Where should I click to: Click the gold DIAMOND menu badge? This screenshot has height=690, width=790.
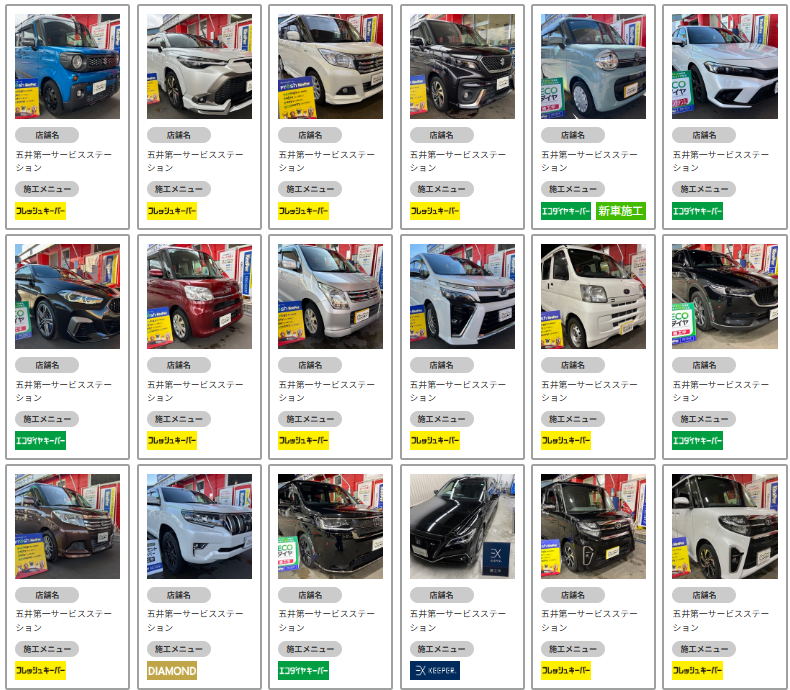point(172,670)
